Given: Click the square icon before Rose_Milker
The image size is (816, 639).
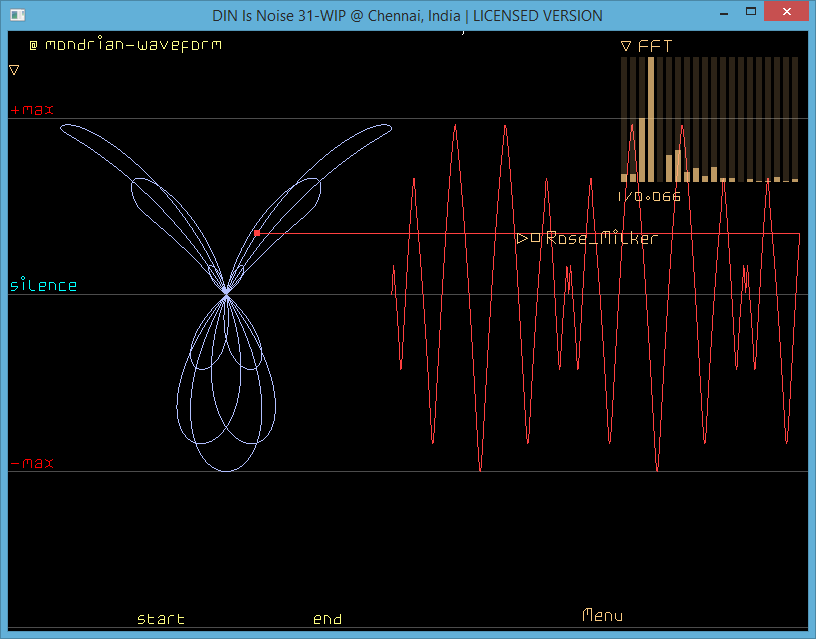Looking at the screenshot, I should pos(535,238).
